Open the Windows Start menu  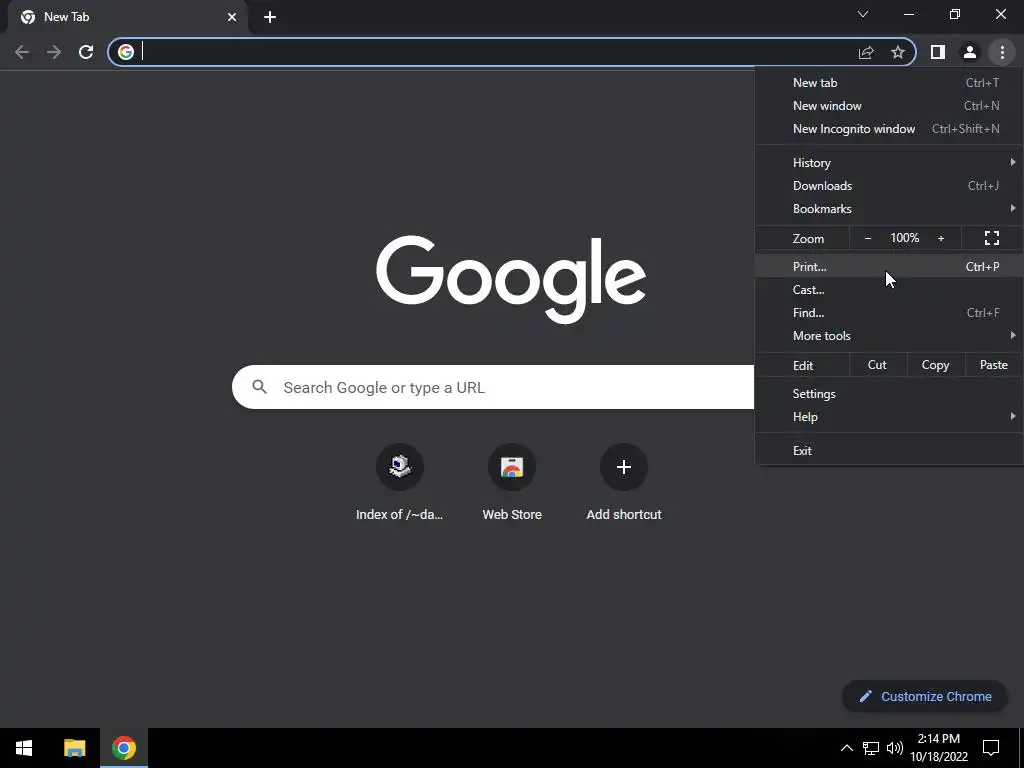click(24, 748)
